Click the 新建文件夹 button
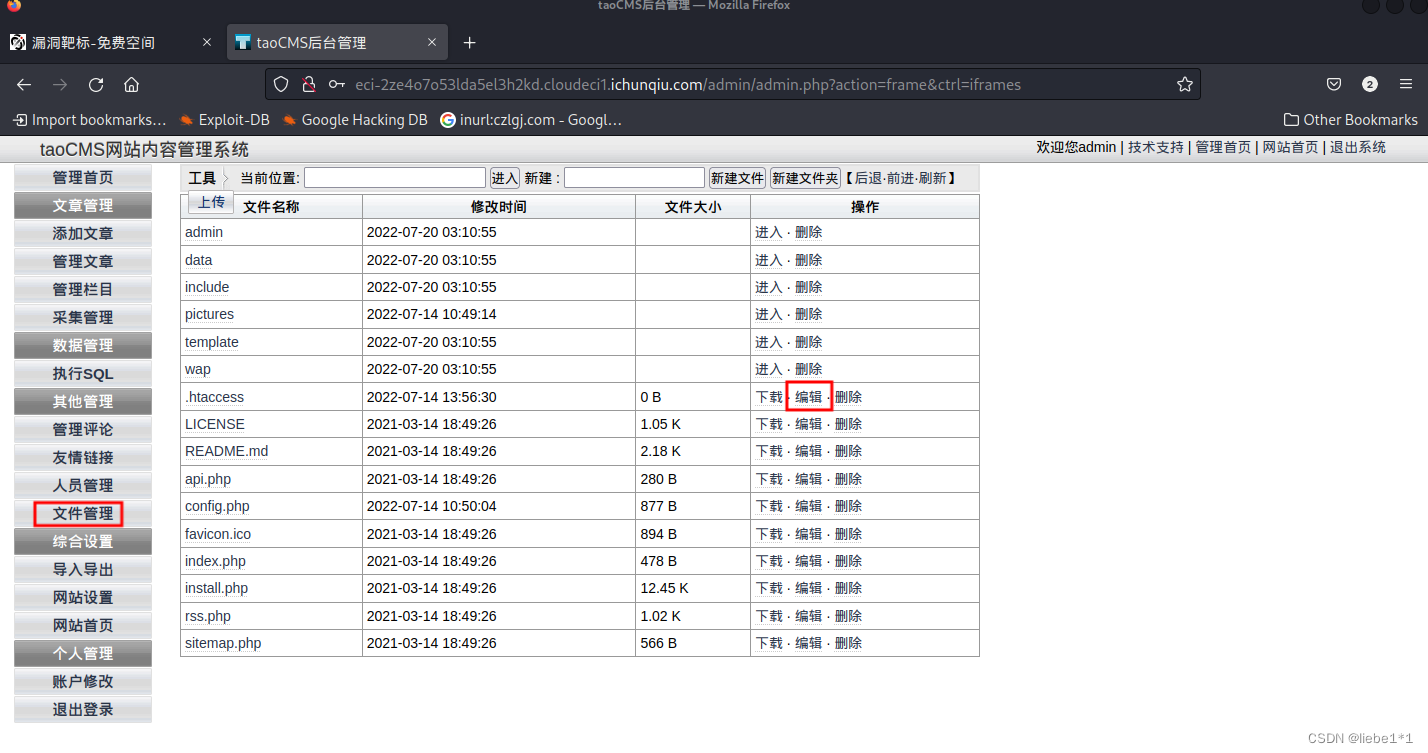This screenshot has width=1428, height=753. click(805, 178)
